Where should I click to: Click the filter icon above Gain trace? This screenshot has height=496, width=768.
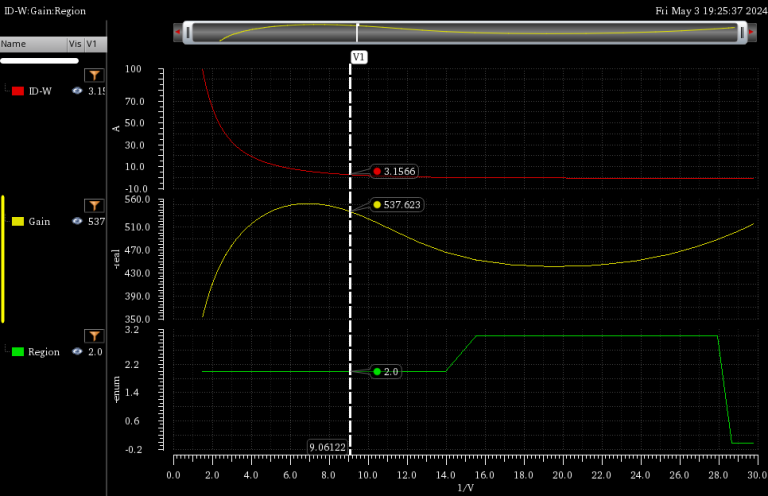pos(93,205)
